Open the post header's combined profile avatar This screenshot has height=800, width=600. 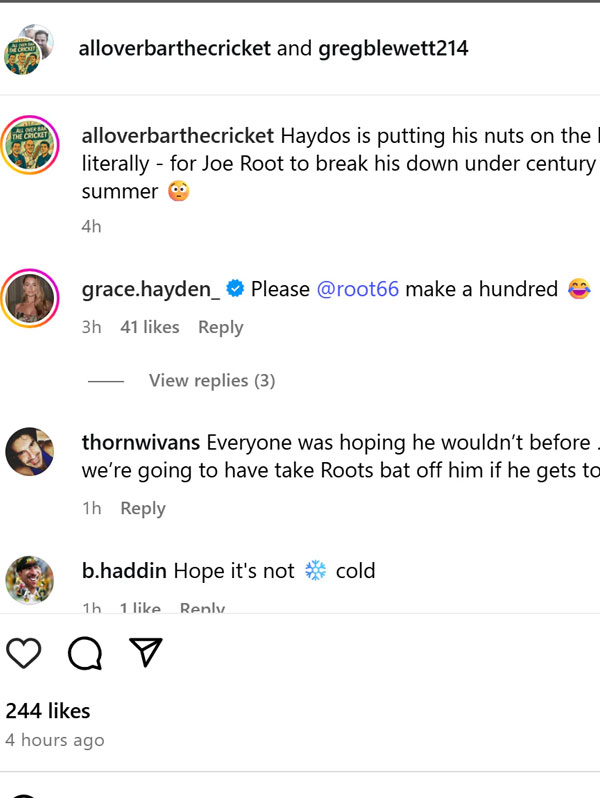point(30,49)
